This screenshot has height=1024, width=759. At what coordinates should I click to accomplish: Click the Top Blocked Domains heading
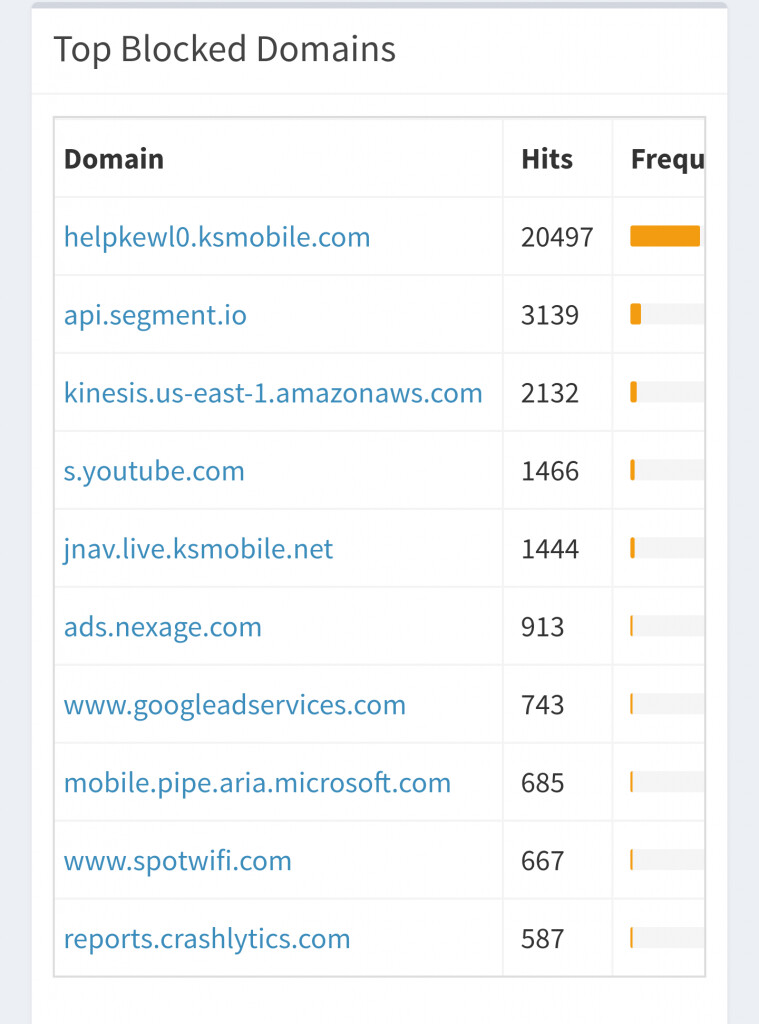(x=224, y=49)
